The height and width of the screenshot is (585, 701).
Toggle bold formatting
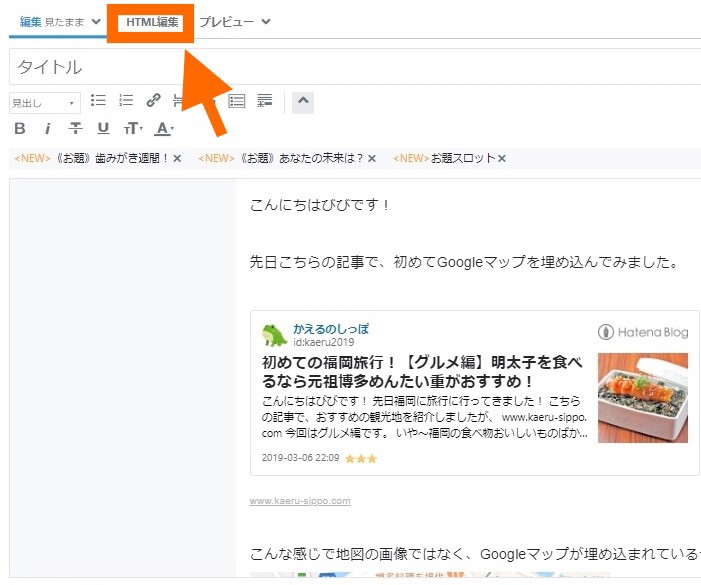click(x=20, y=129)
